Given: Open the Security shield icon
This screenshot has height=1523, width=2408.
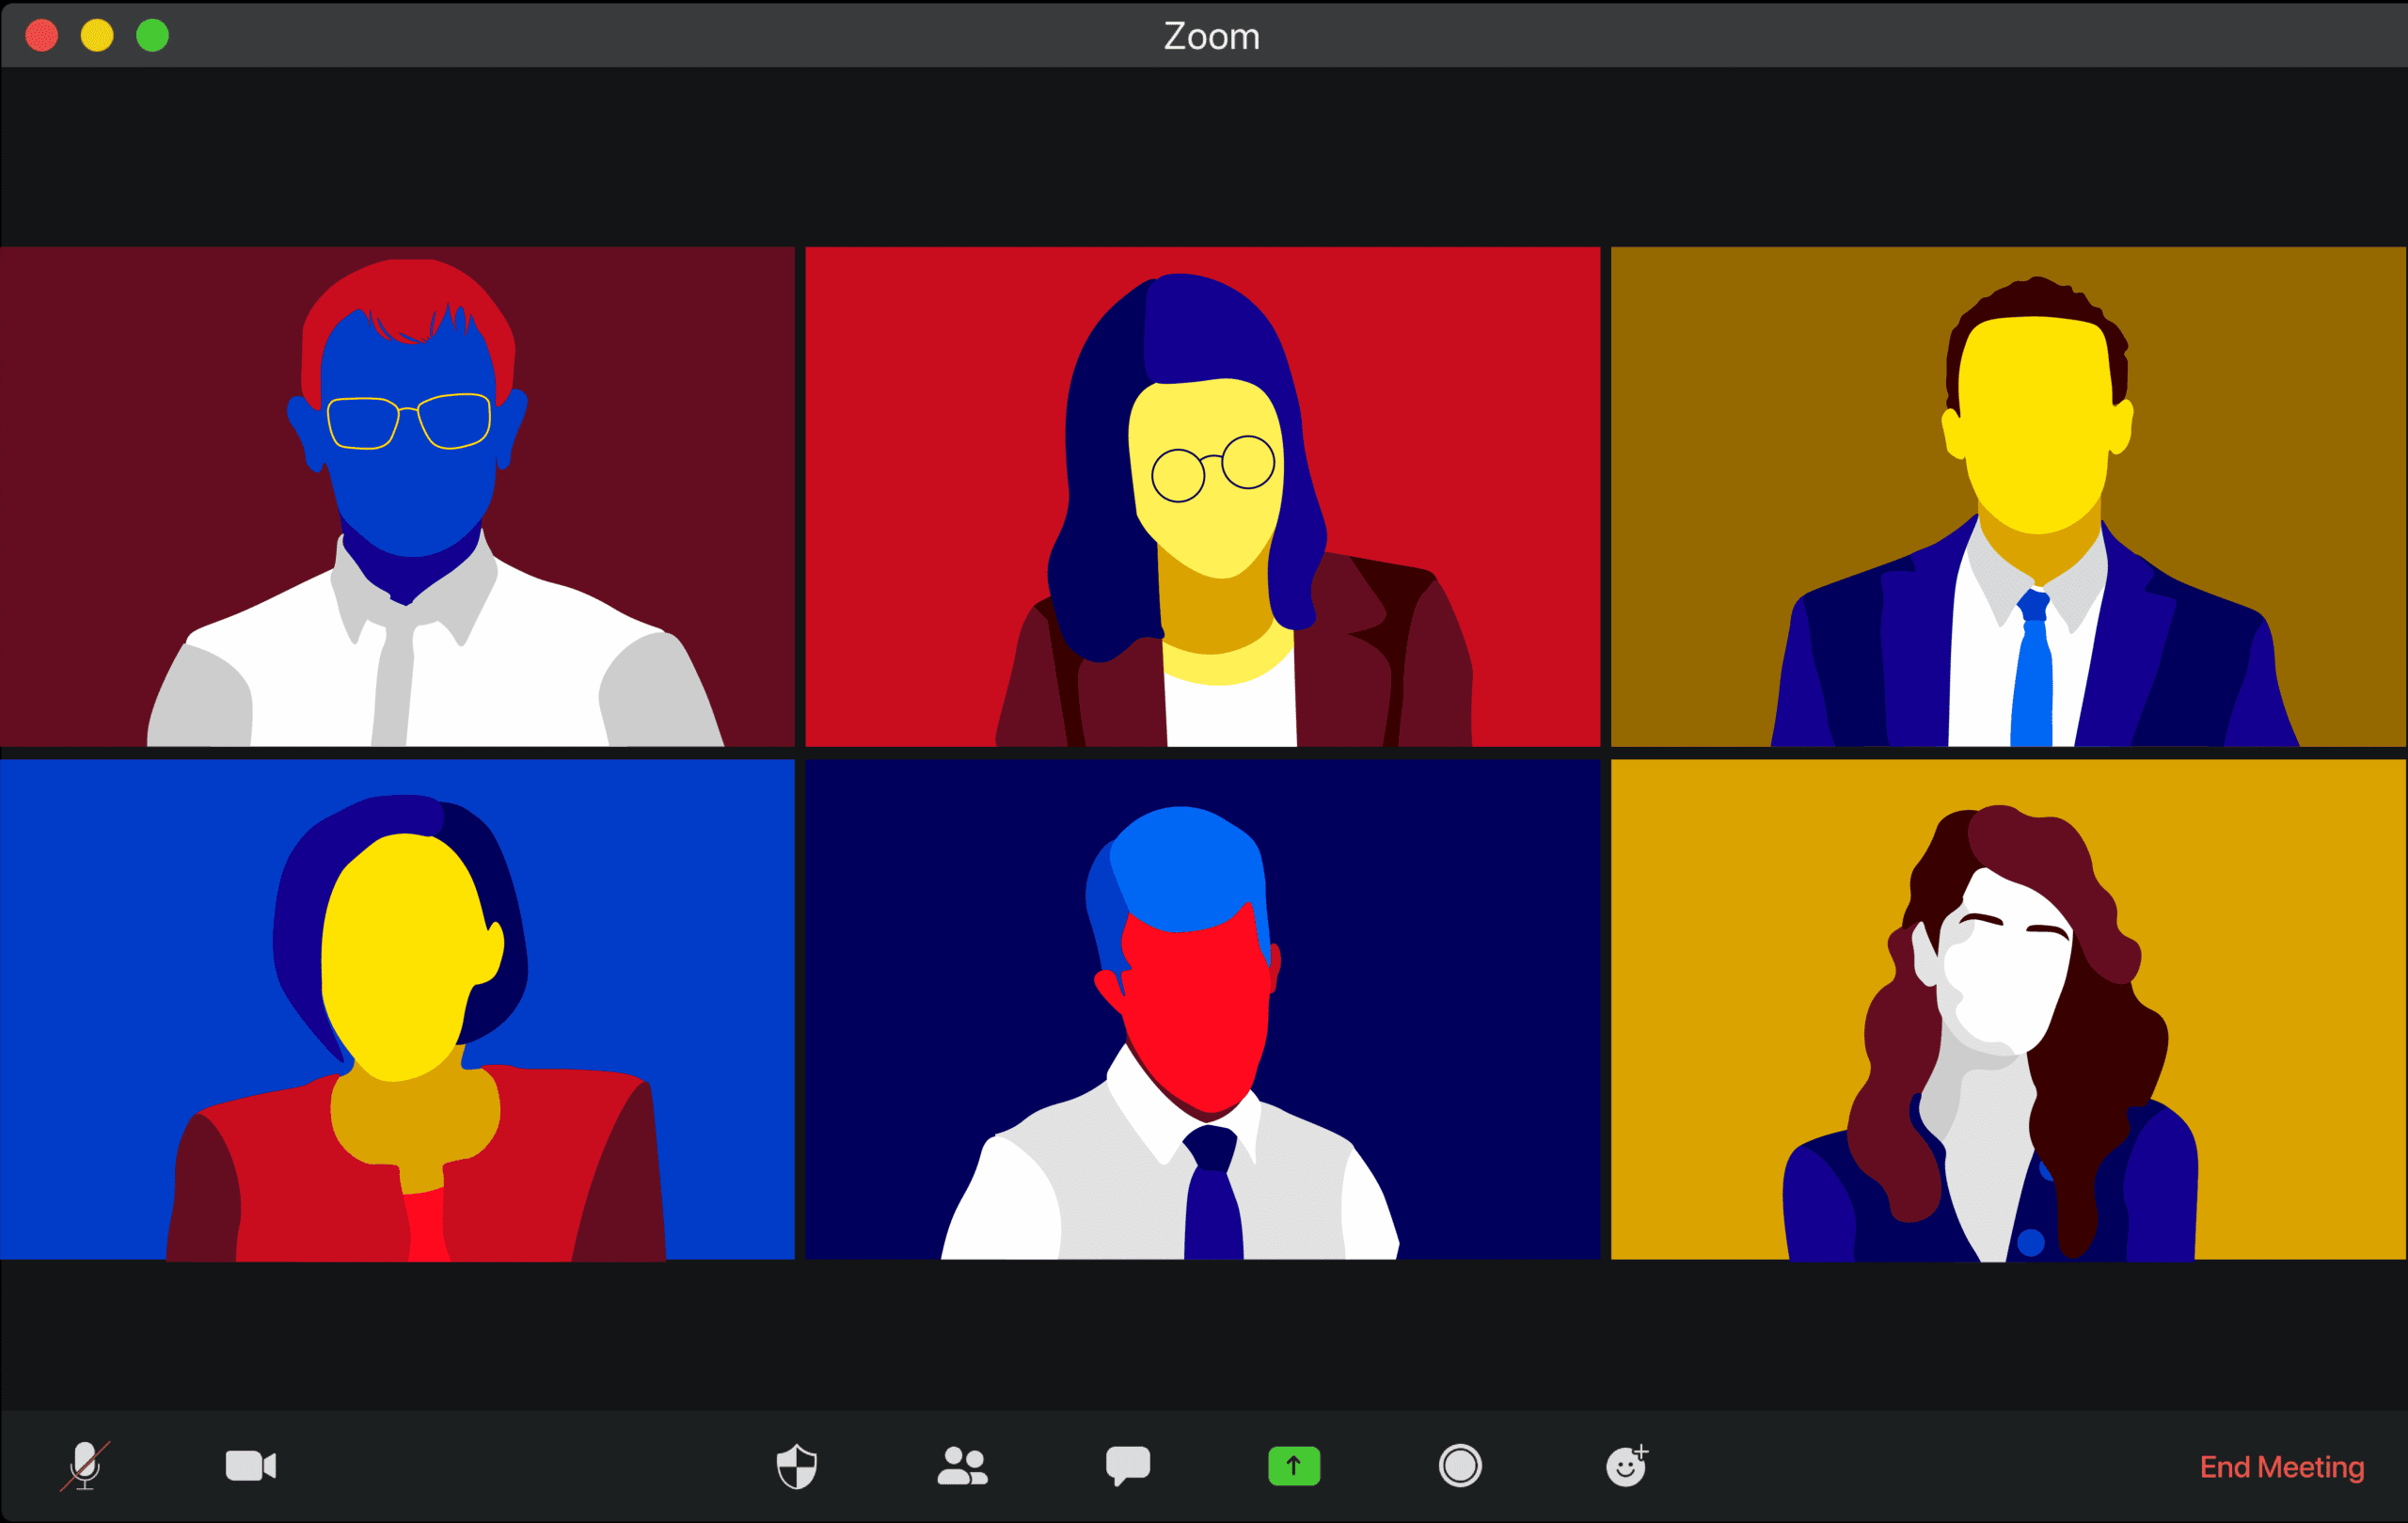Looking at the screenshot, I should pos(797,1466).
